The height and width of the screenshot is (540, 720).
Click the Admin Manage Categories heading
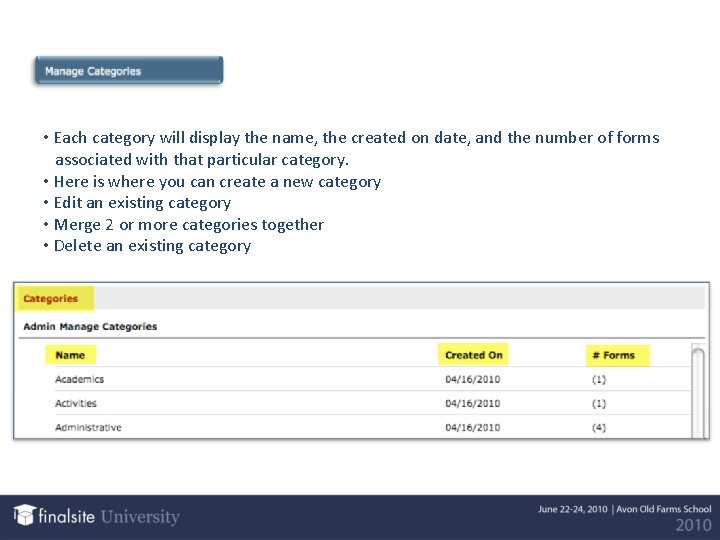click(90, 326)
